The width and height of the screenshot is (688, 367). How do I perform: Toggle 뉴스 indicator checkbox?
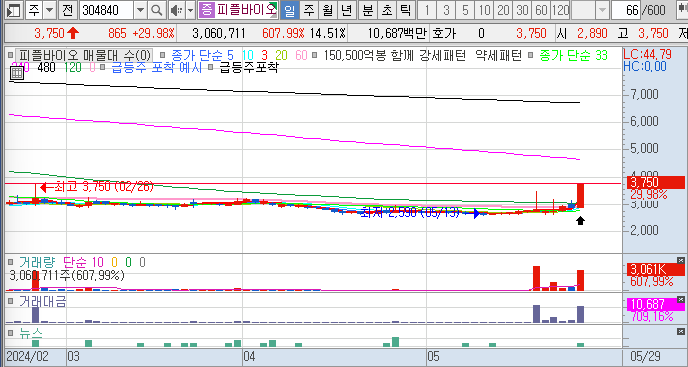11,332
